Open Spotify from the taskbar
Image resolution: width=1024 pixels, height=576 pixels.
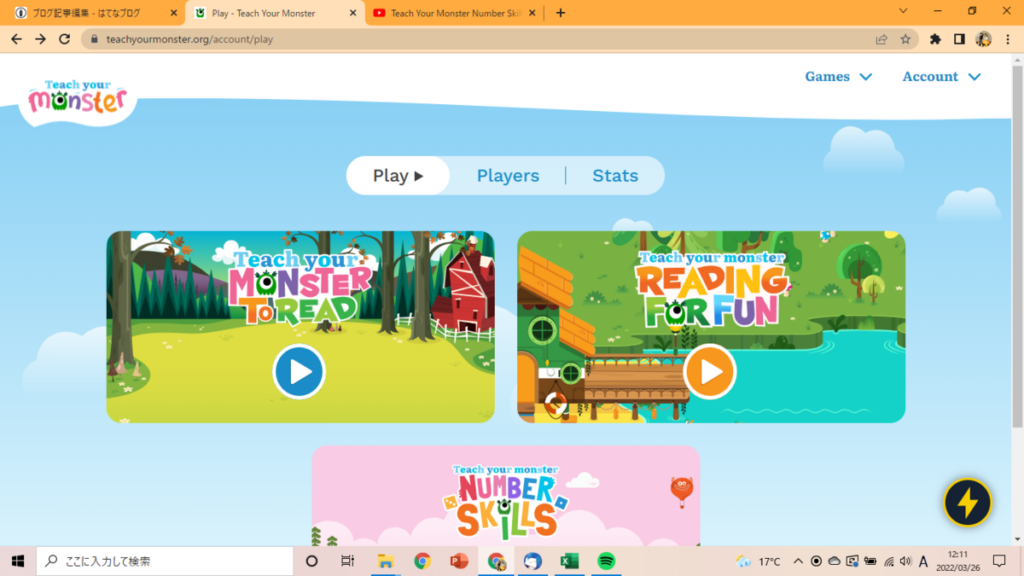pos(606,561)
